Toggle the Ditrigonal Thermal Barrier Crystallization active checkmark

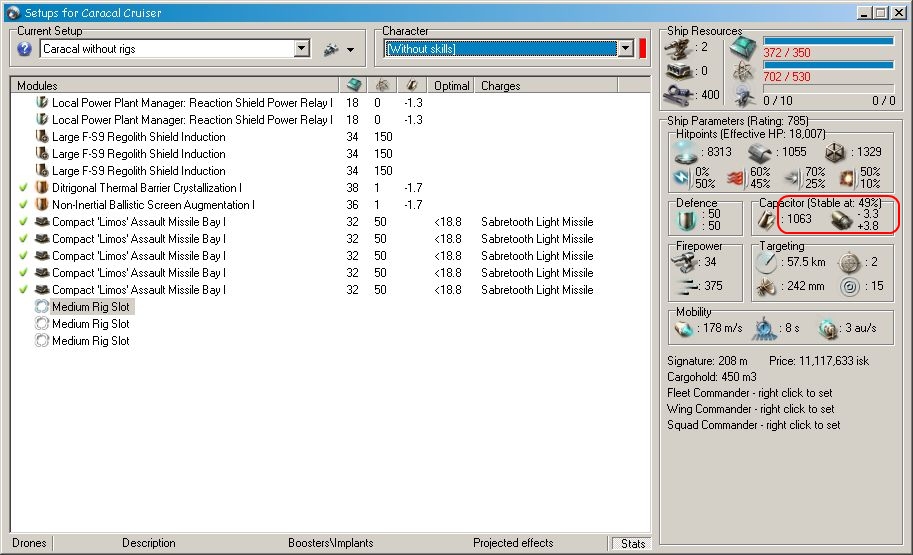(22, 188)
